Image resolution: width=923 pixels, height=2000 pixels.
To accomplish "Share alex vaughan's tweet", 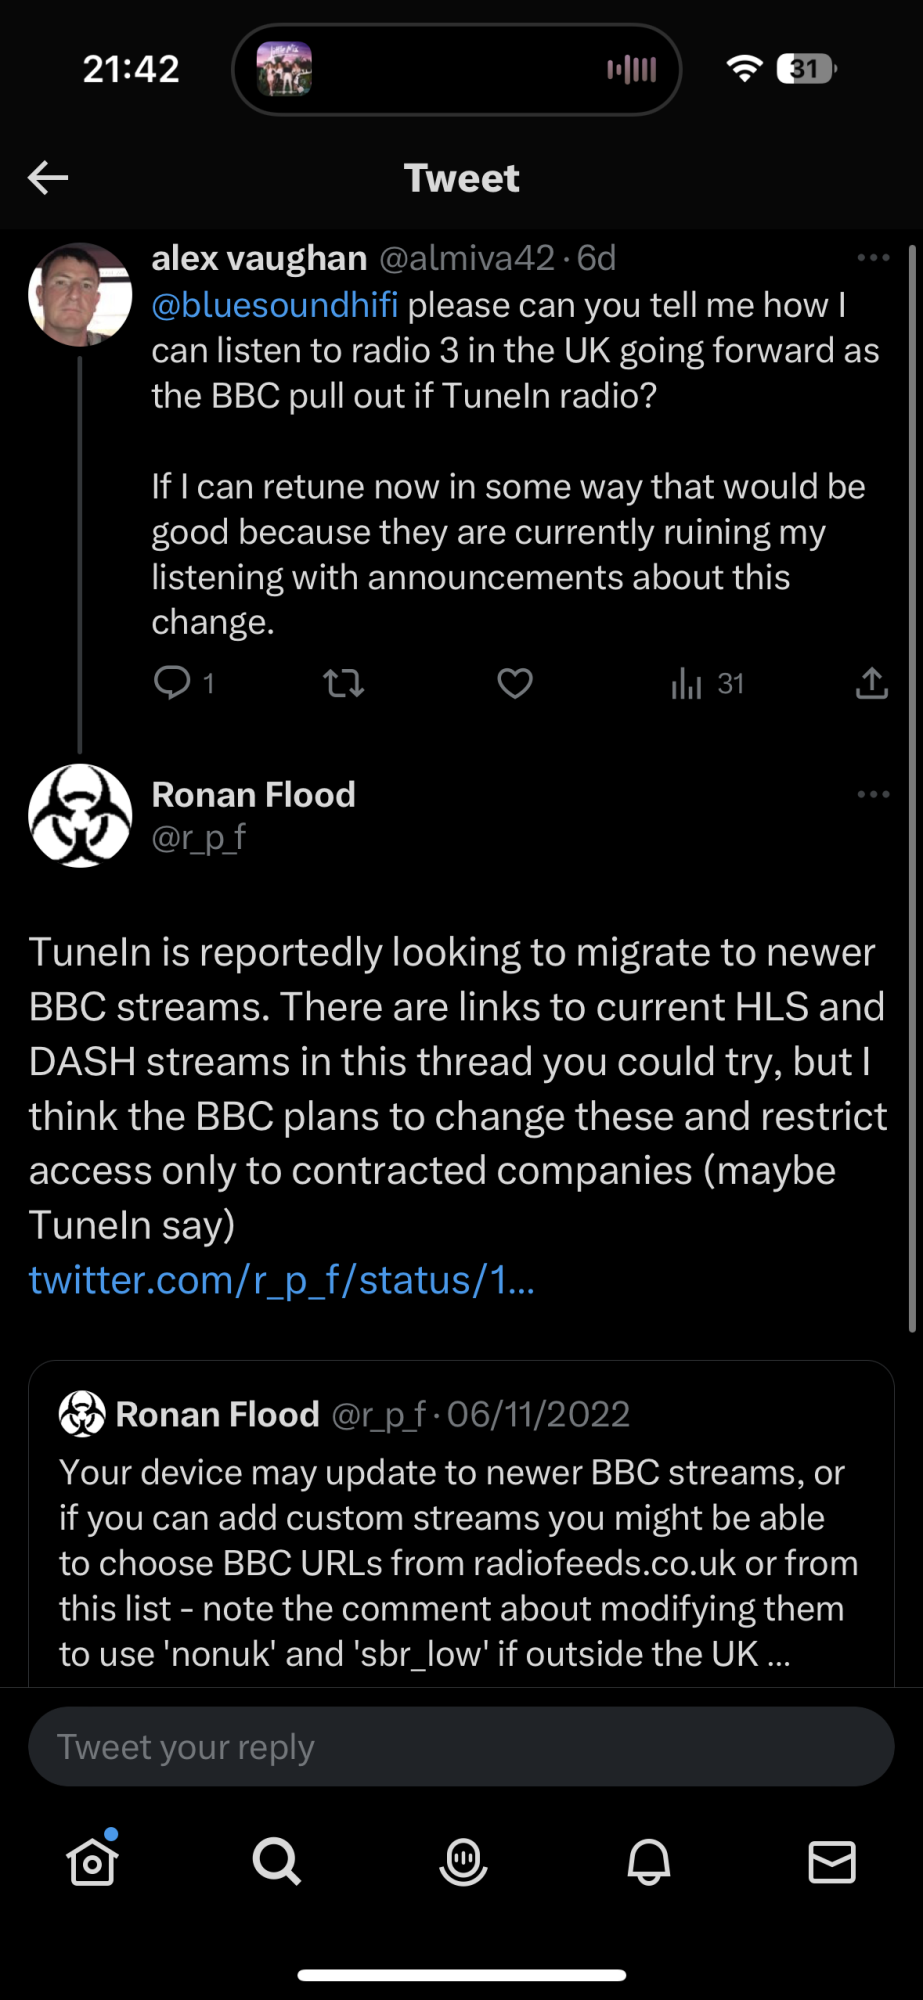I will 872,683.
